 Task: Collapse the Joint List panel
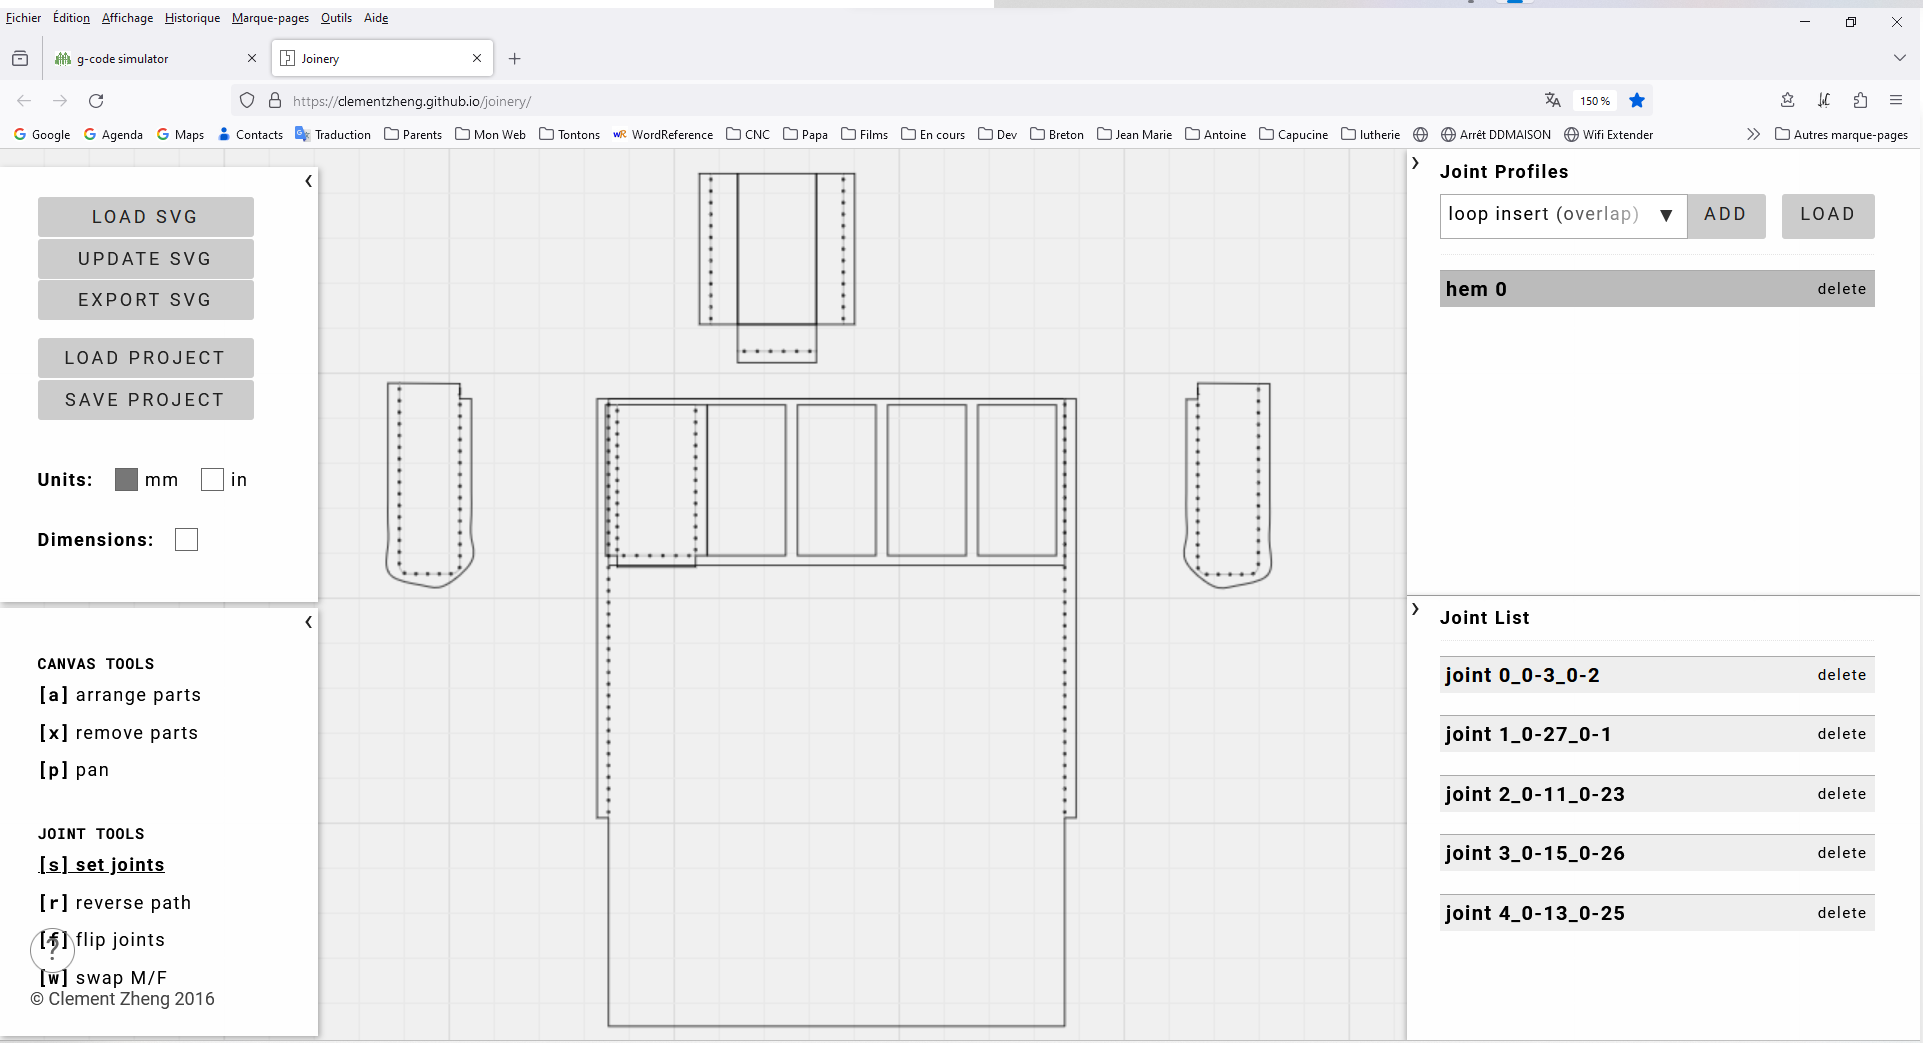[1415, 609]
